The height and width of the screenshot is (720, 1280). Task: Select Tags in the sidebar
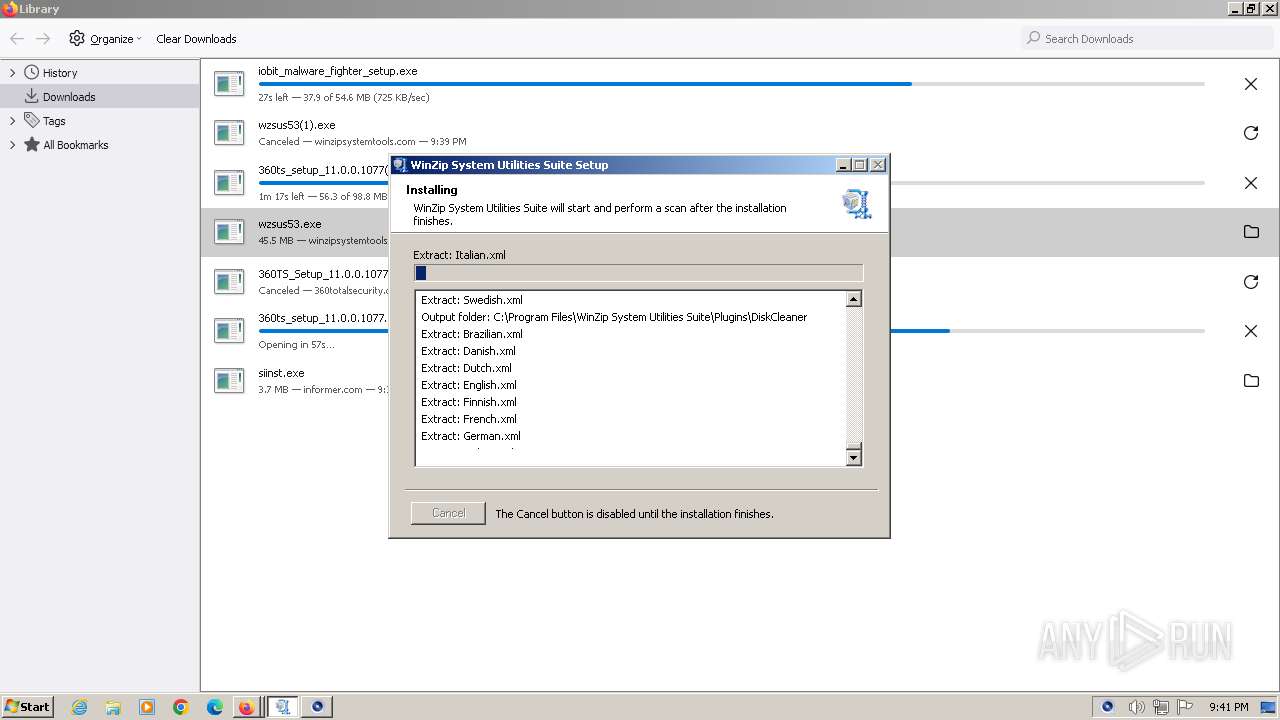pos(54,121)
